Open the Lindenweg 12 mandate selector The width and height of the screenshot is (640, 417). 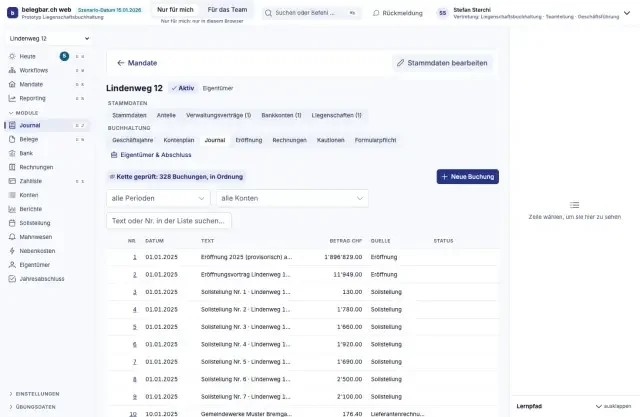click(x=49, y=38)
